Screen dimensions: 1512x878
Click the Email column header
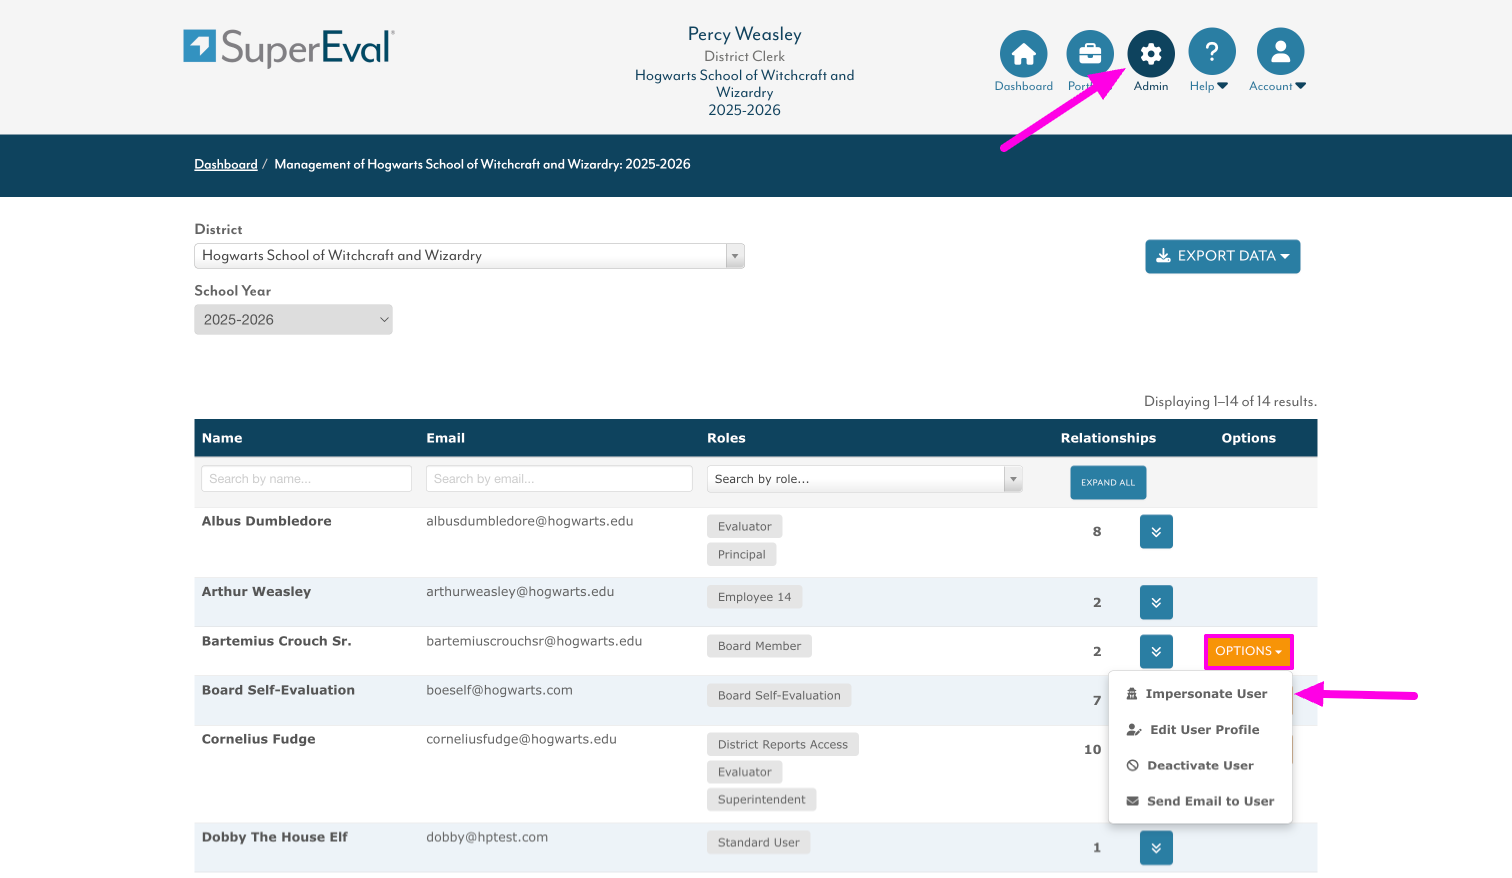pos(445,438)
